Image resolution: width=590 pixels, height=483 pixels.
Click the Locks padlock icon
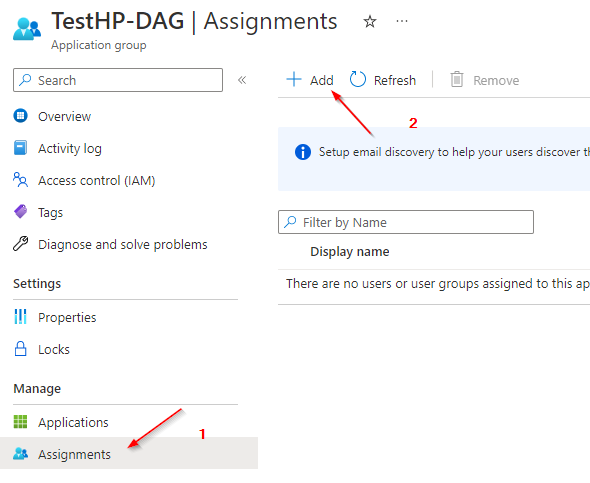tap(20, 349)
